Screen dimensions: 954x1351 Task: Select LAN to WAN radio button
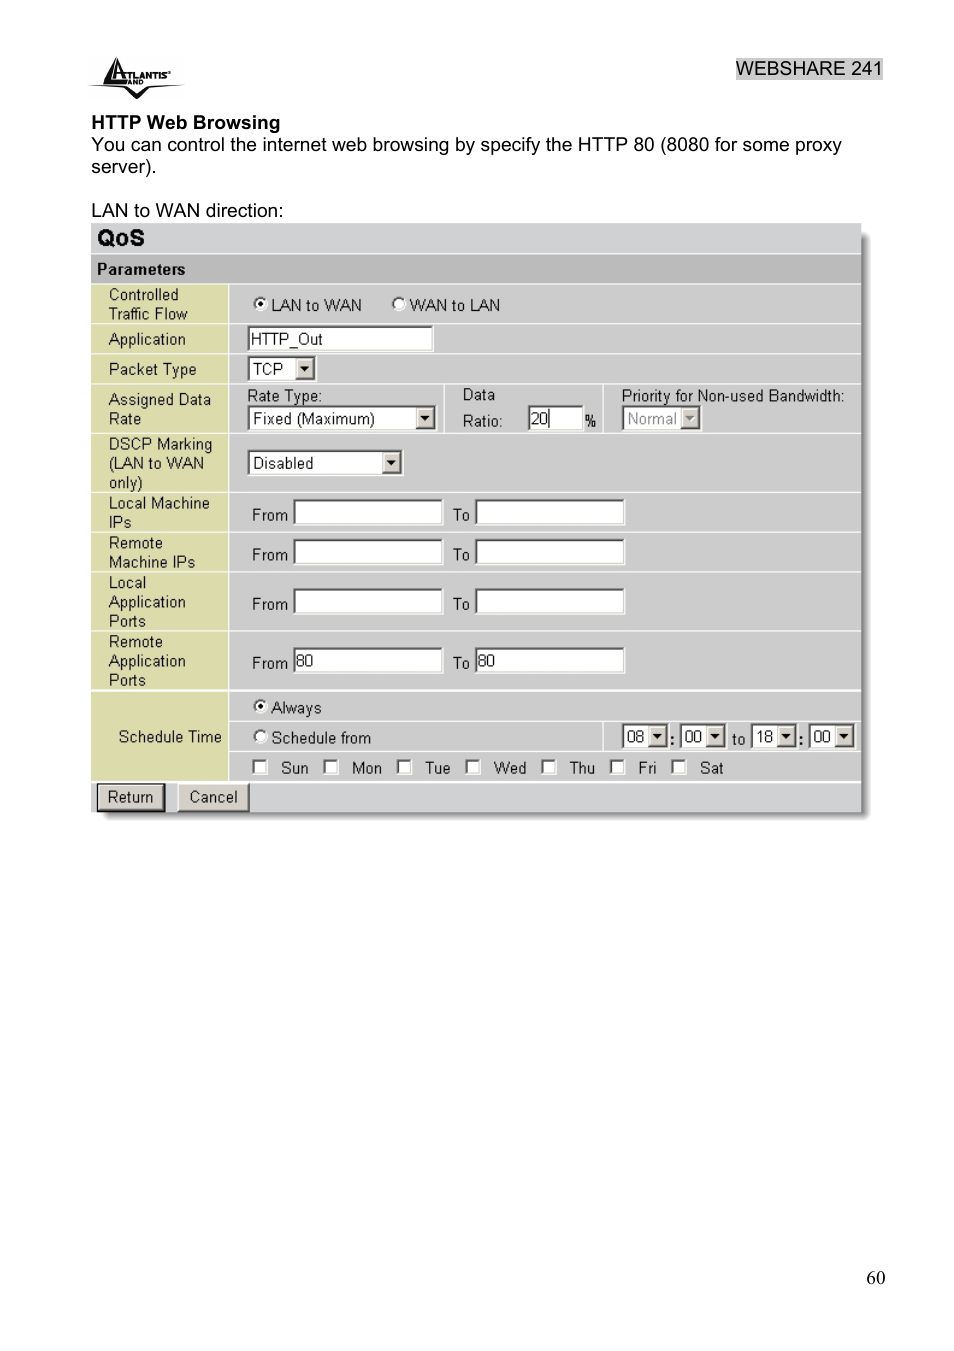coord(260,304)
